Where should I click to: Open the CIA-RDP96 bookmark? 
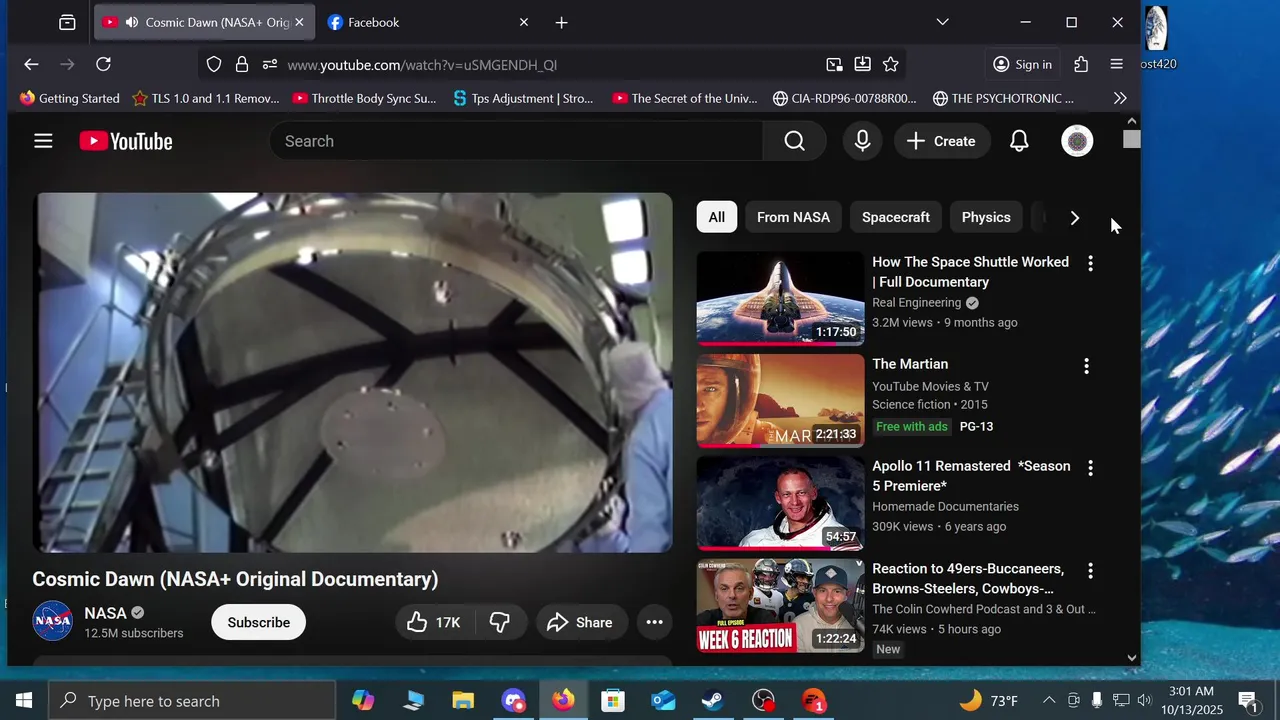click(x=845, y=98)
